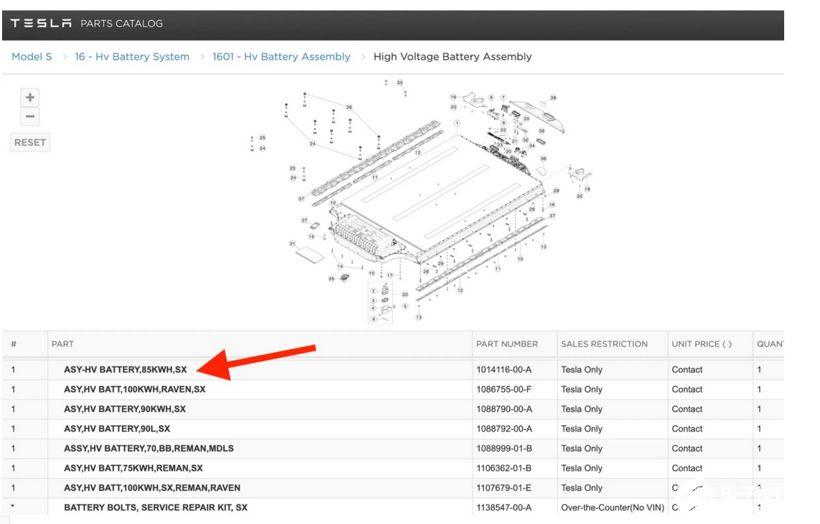Open the Model S breadcrumb link
Viewport: 820px width, 524px height.
click(32, 56)
